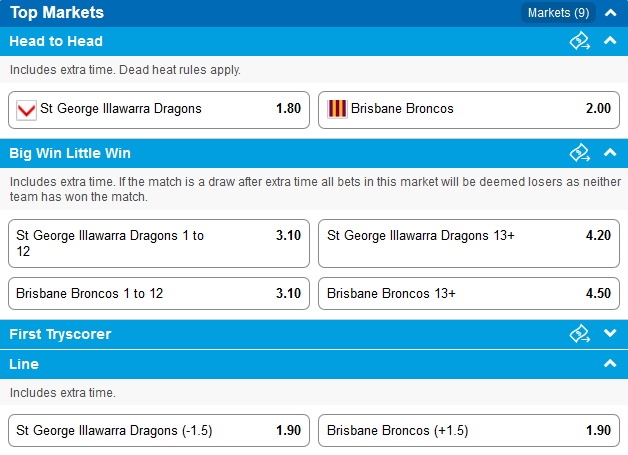The height and width of the screenshot is (455, 628).
Task: Collapse the Head to Head market
Action: 610,40
